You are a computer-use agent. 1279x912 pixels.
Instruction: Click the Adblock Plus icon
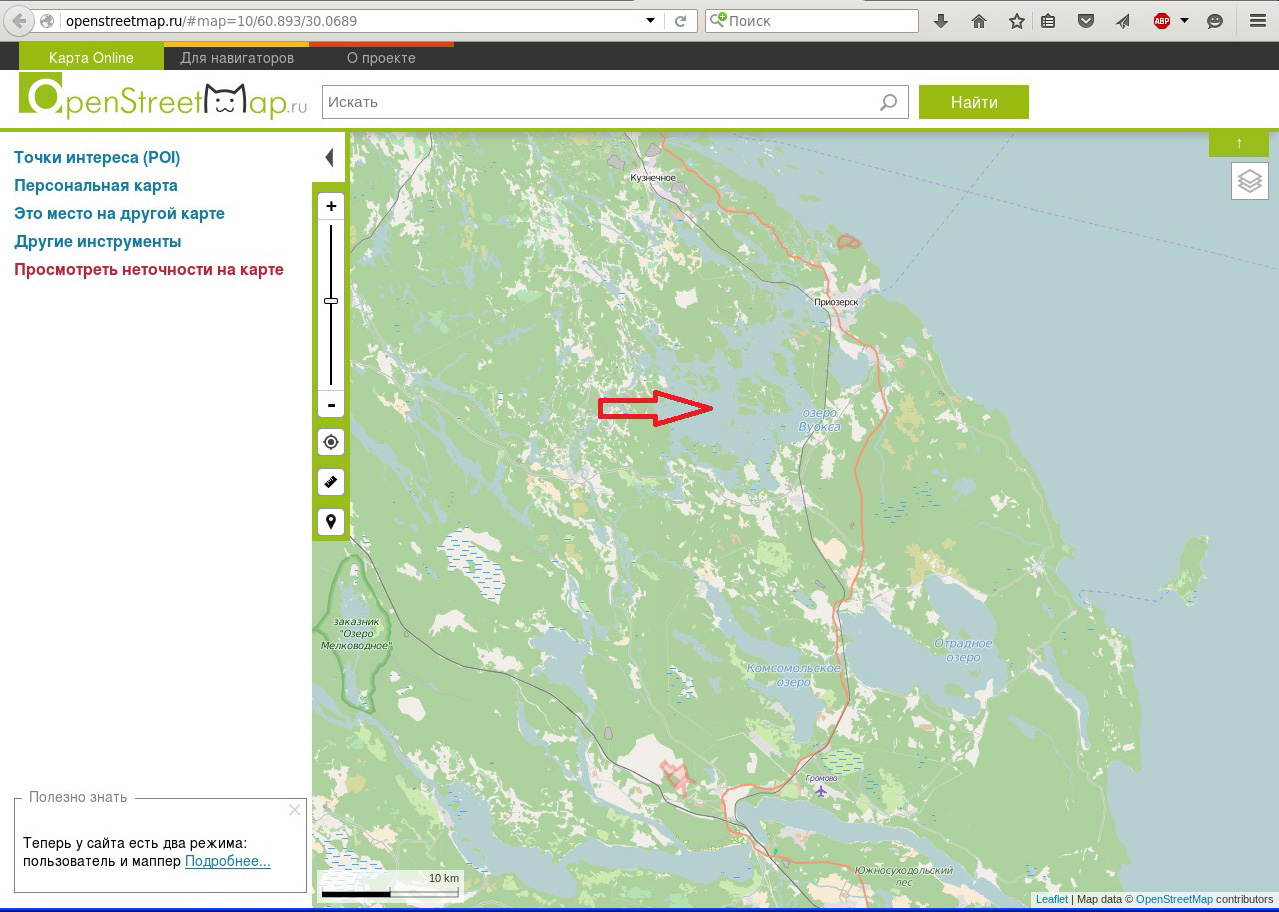[x=1161, y=21]
